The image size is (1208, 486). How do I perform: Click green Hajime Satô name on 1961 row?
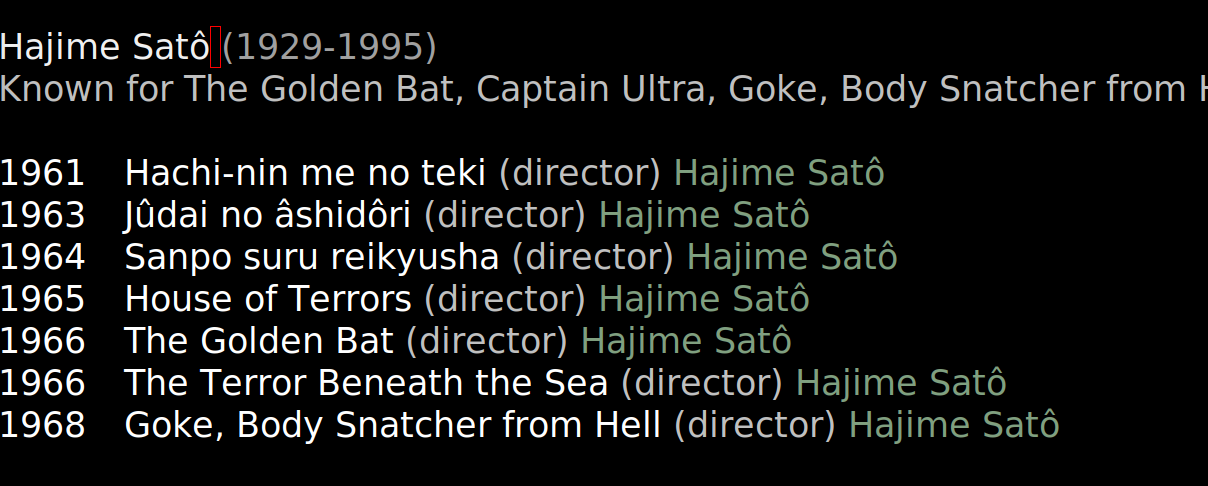click(x=779, y=173)
